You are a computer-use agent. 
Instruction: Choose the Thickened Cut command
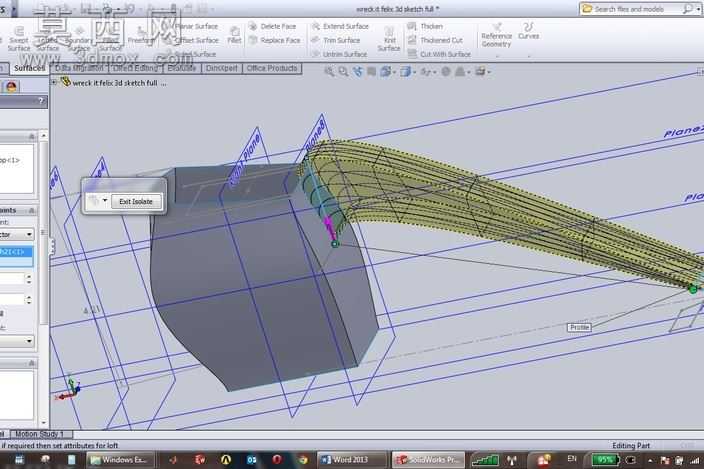[x=435, y=40]
